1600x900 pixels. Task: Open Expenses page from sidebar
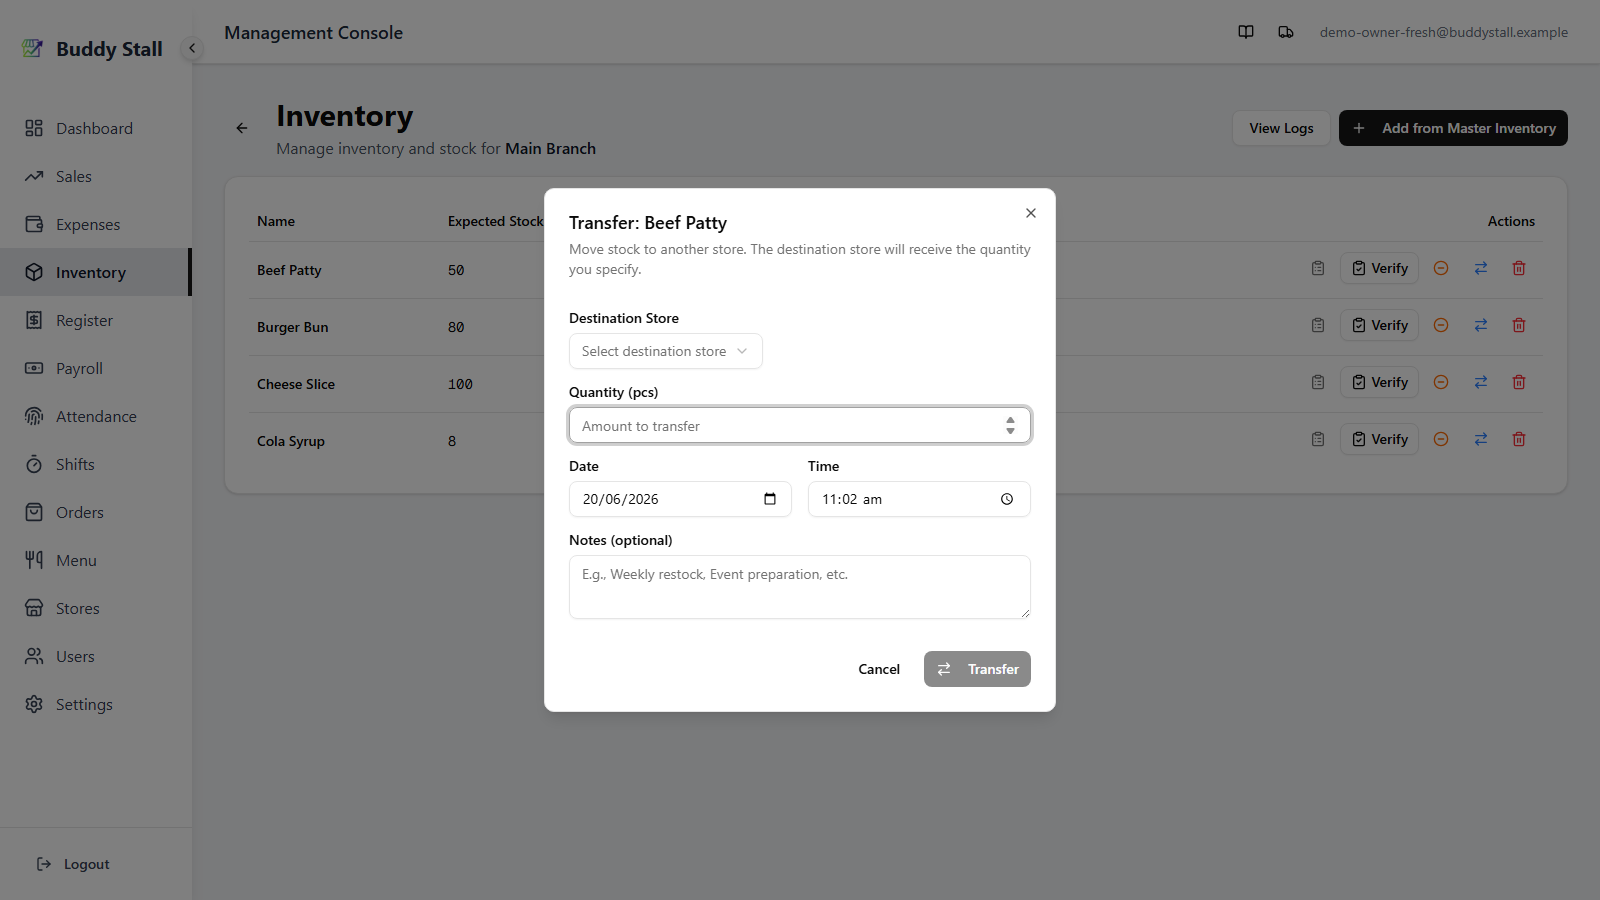click(x=95, y=224)
